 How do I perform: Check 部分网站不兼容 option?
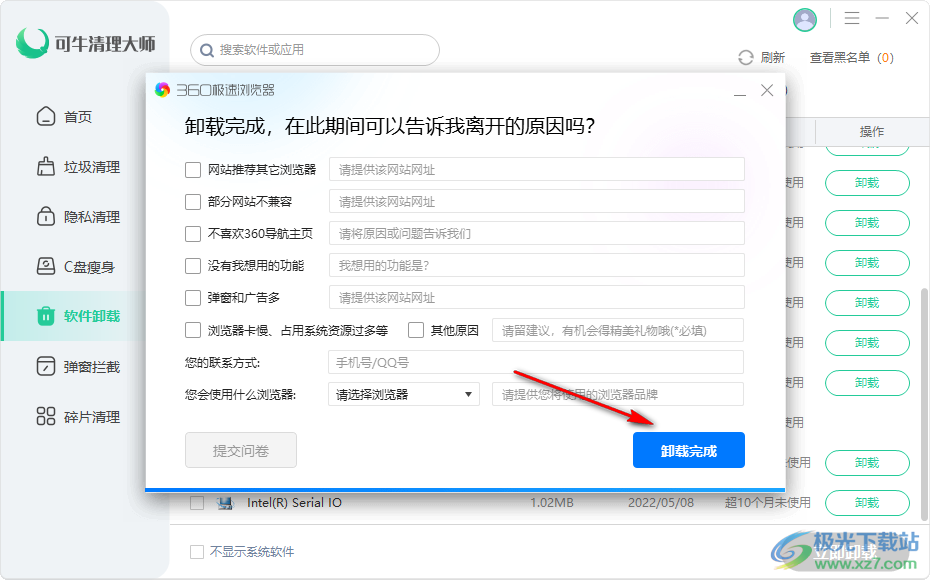(193, 202)
